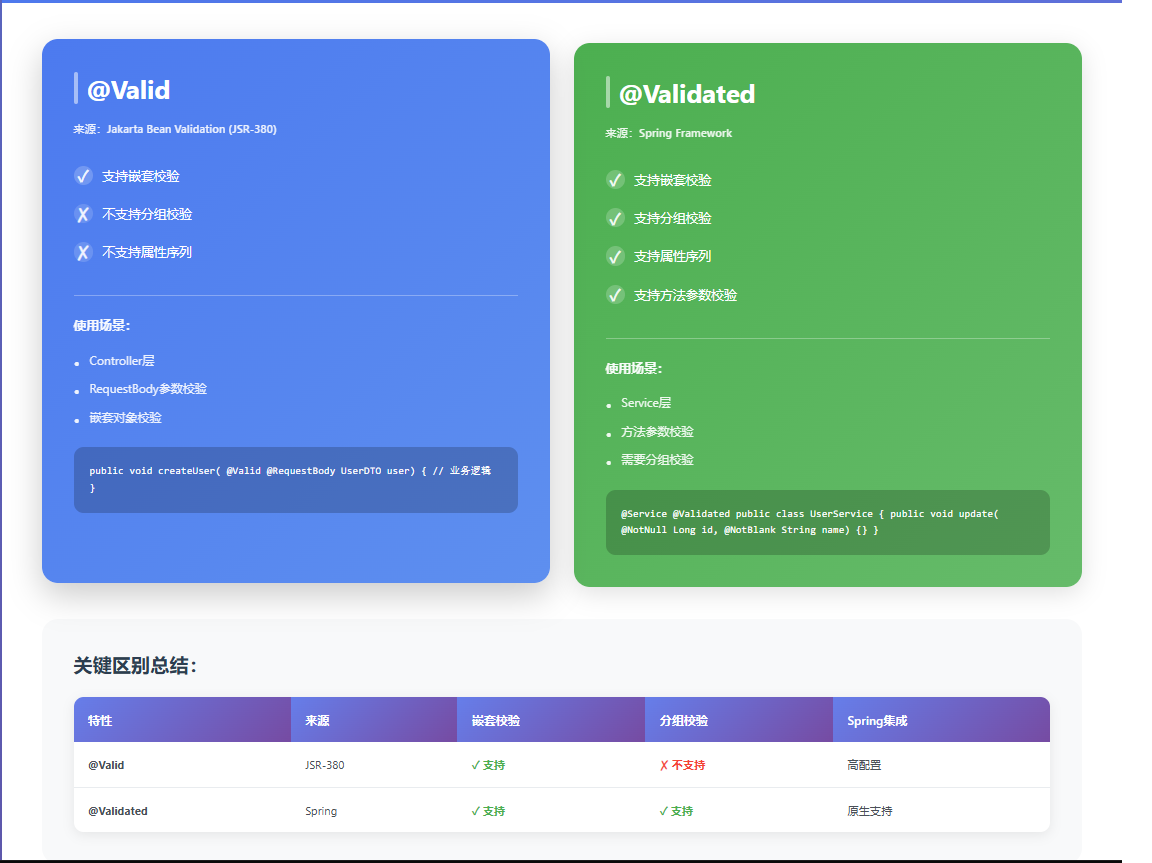Click the 来源 column header
This screenshot has width=1152, height=863.
click(374, 720)
